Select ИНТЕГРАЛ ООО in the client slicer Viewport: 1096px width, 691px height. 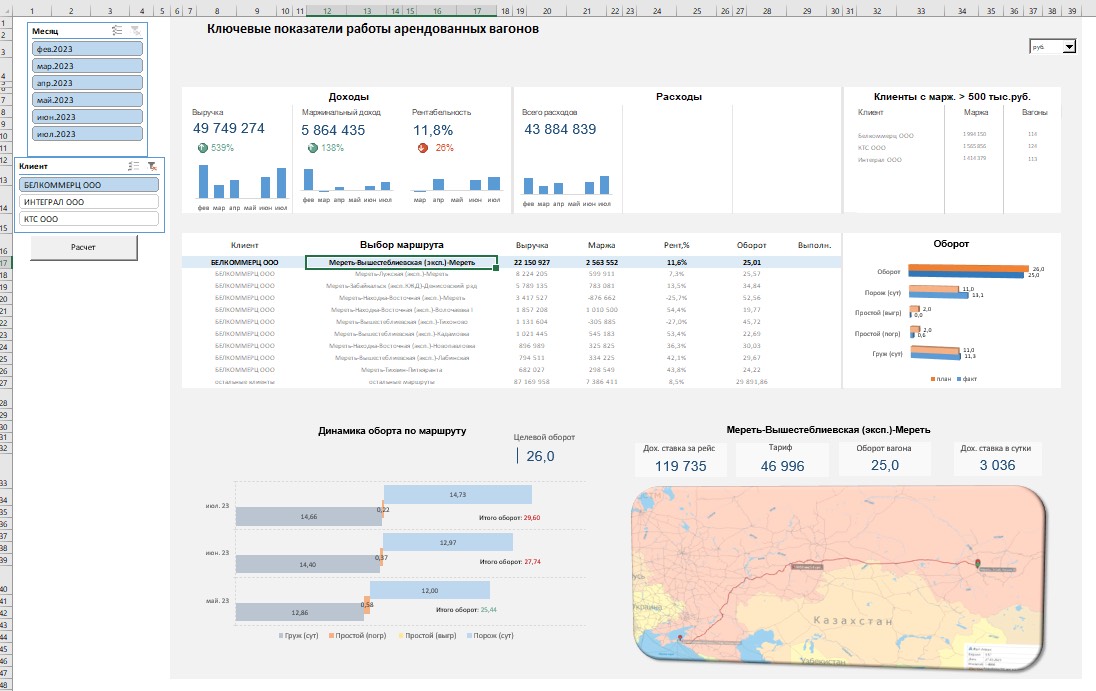[89, 201]
